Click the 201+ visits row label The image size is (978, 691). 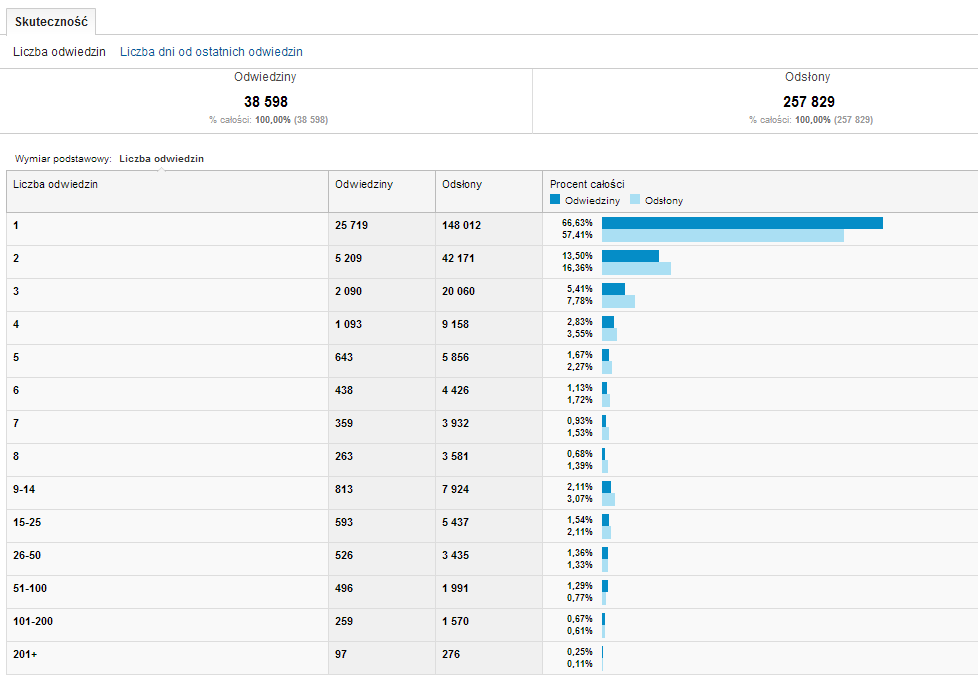(24, 654)
